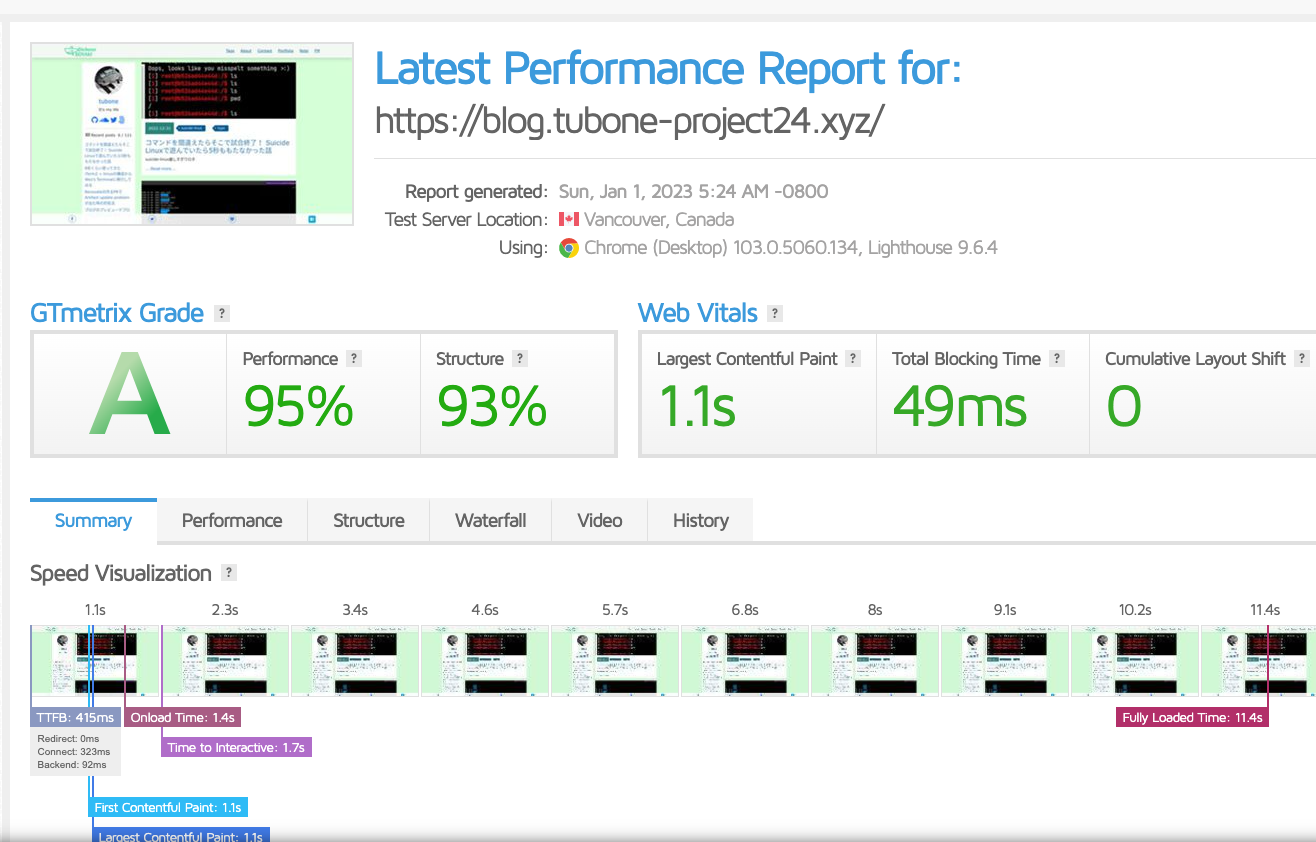Click the Chrome browser icon
Viewport: 1316px width, 842px height.
pos(568,248)
